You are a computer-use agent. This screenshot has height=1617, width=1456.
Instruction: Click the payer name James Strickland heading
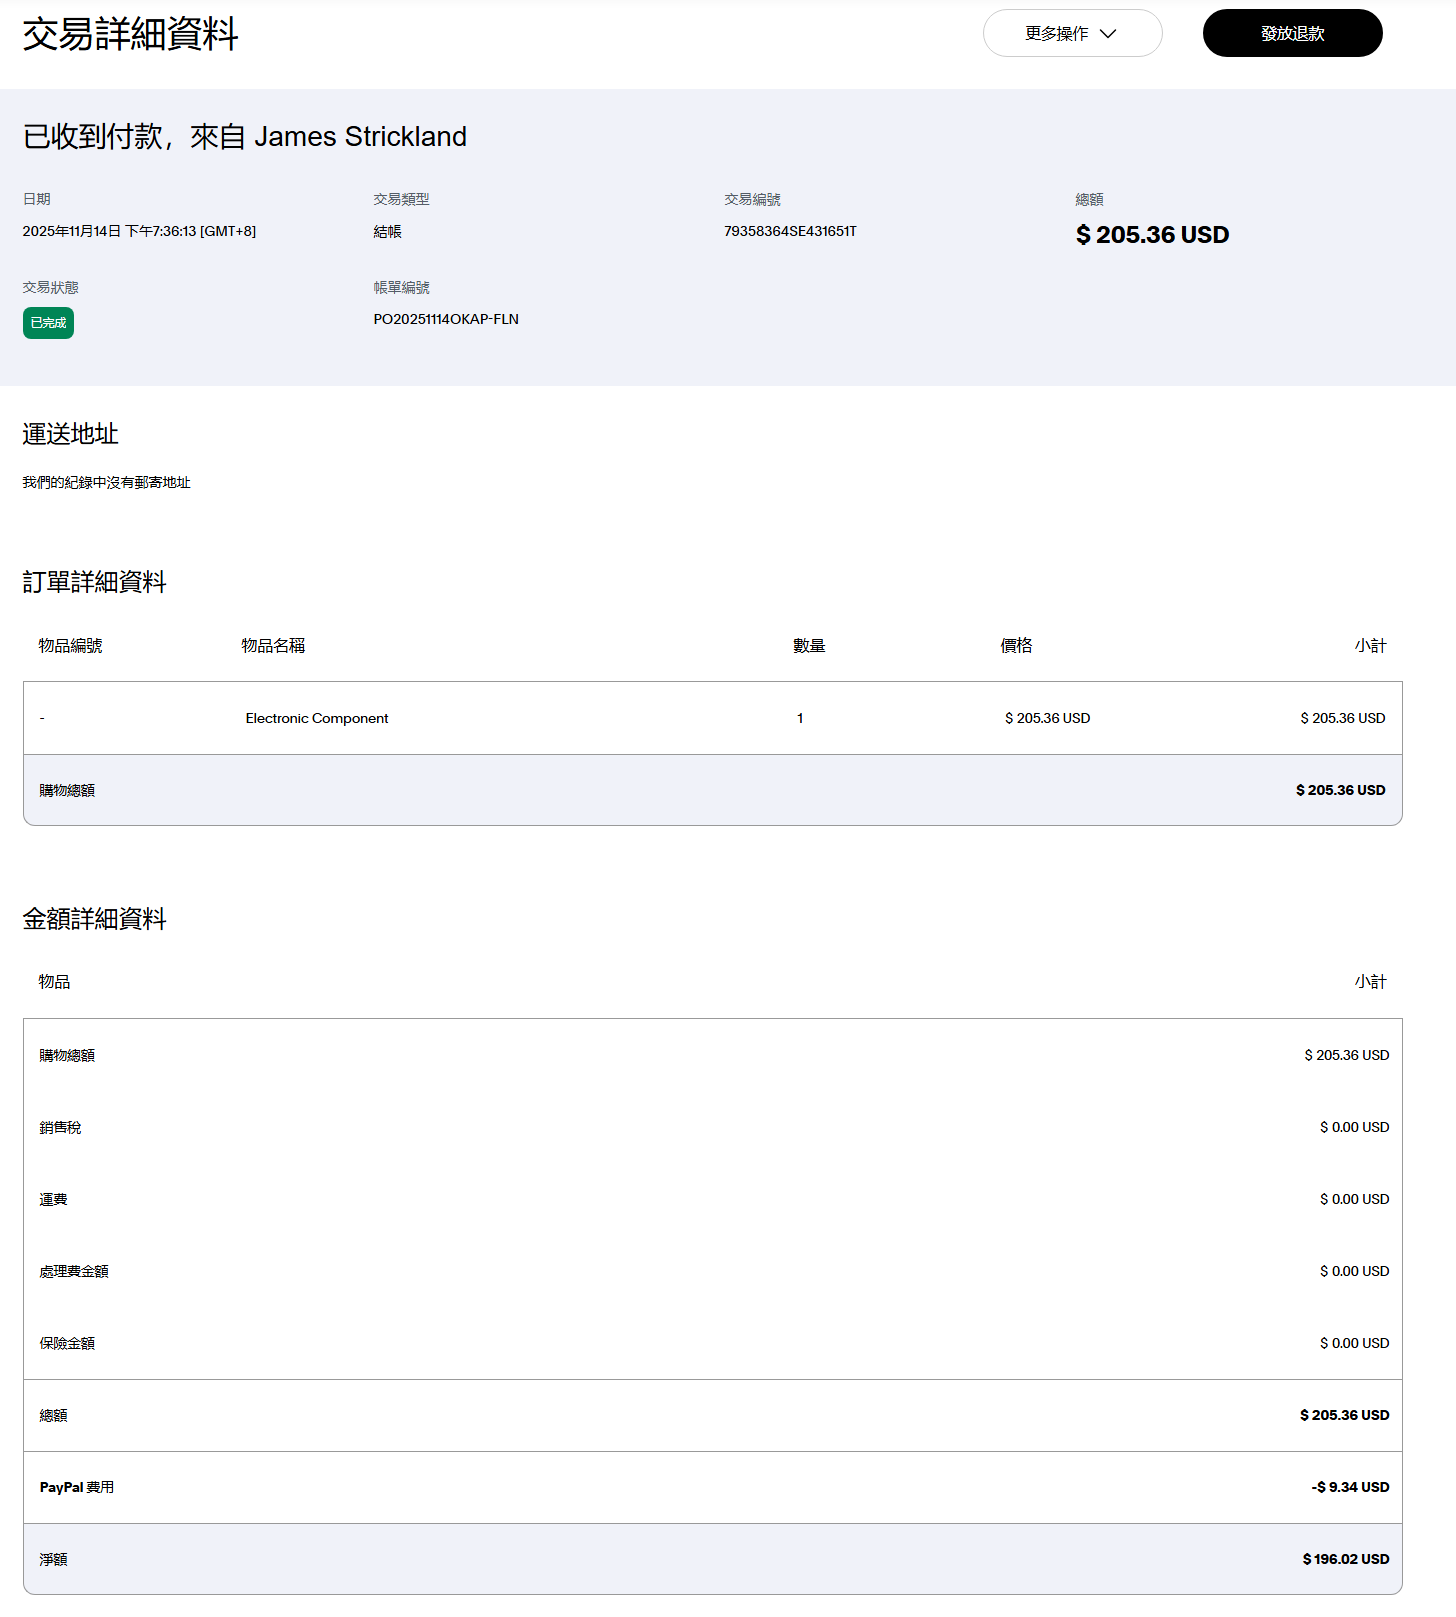point(360,137)
